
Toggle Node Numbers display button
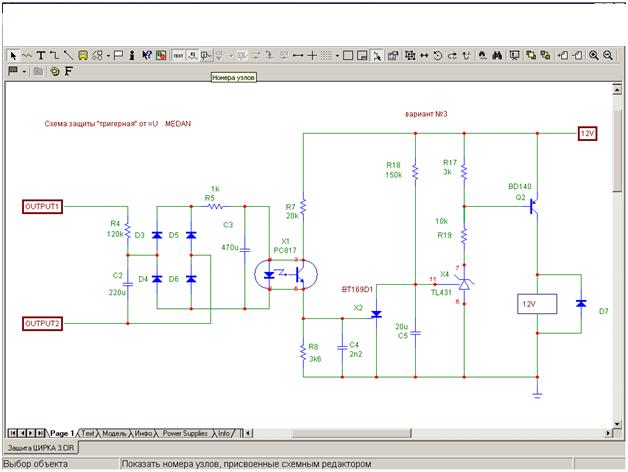pos(206,56)
